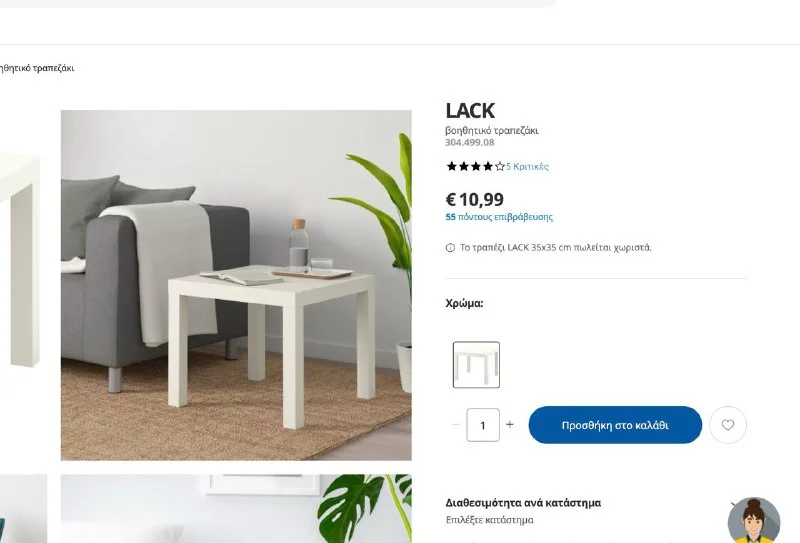
Task: Click the LACK product title
Action: (x=470, y=111)
